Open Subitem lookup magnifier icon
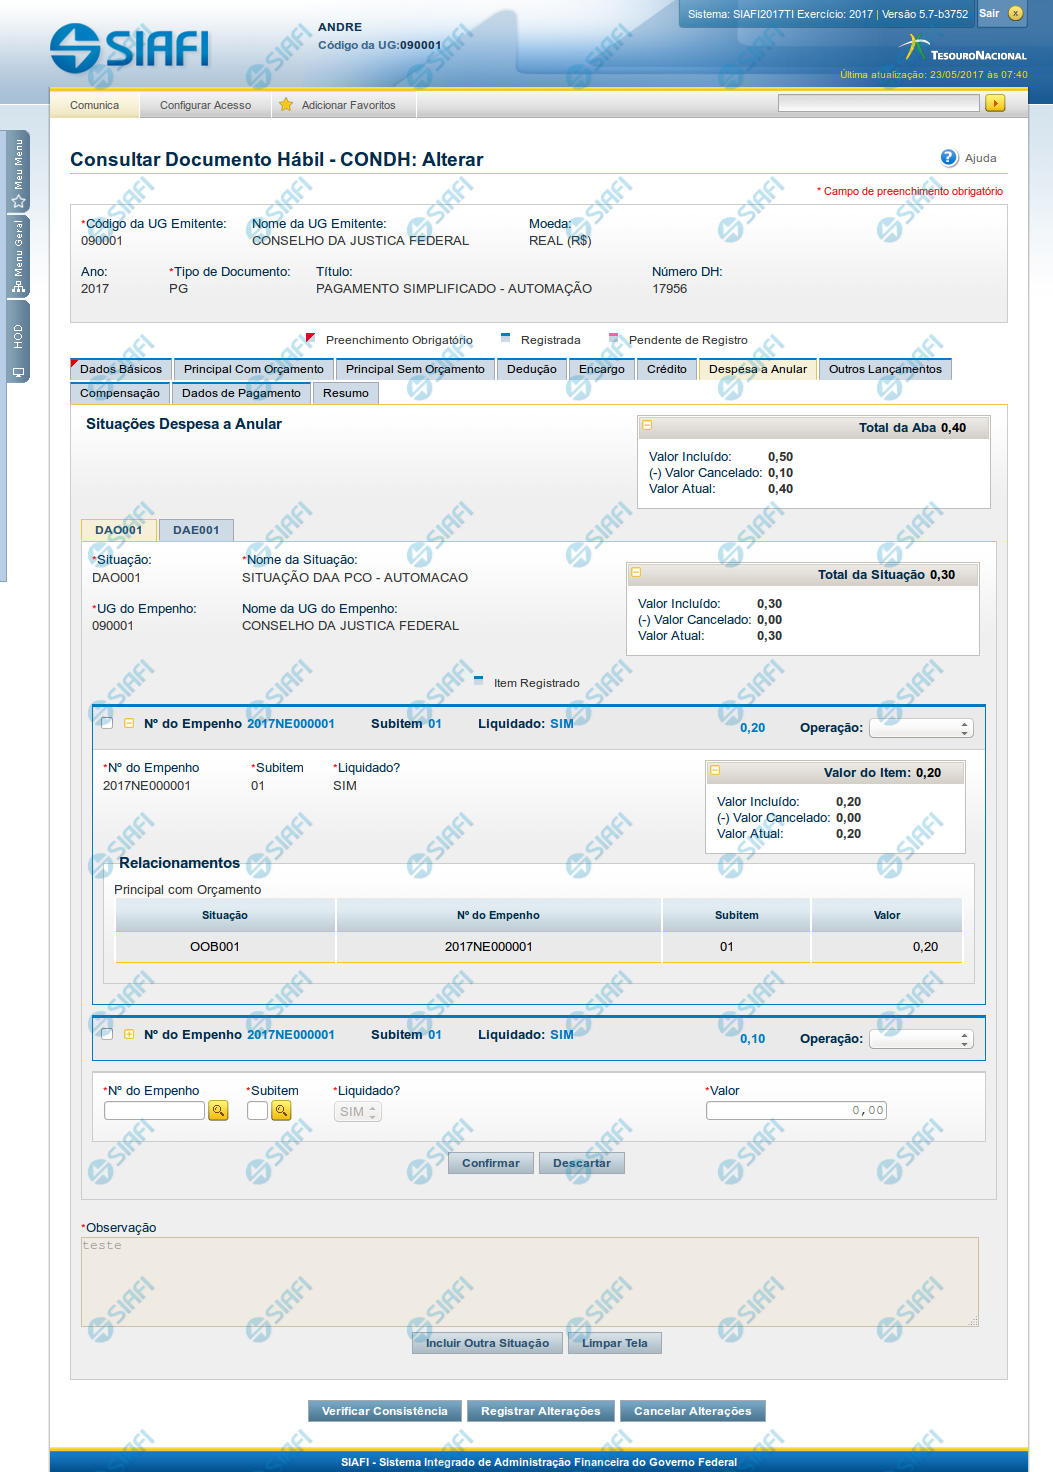The height and width of the screenshot is (1472, 1053). (281, 1111)
